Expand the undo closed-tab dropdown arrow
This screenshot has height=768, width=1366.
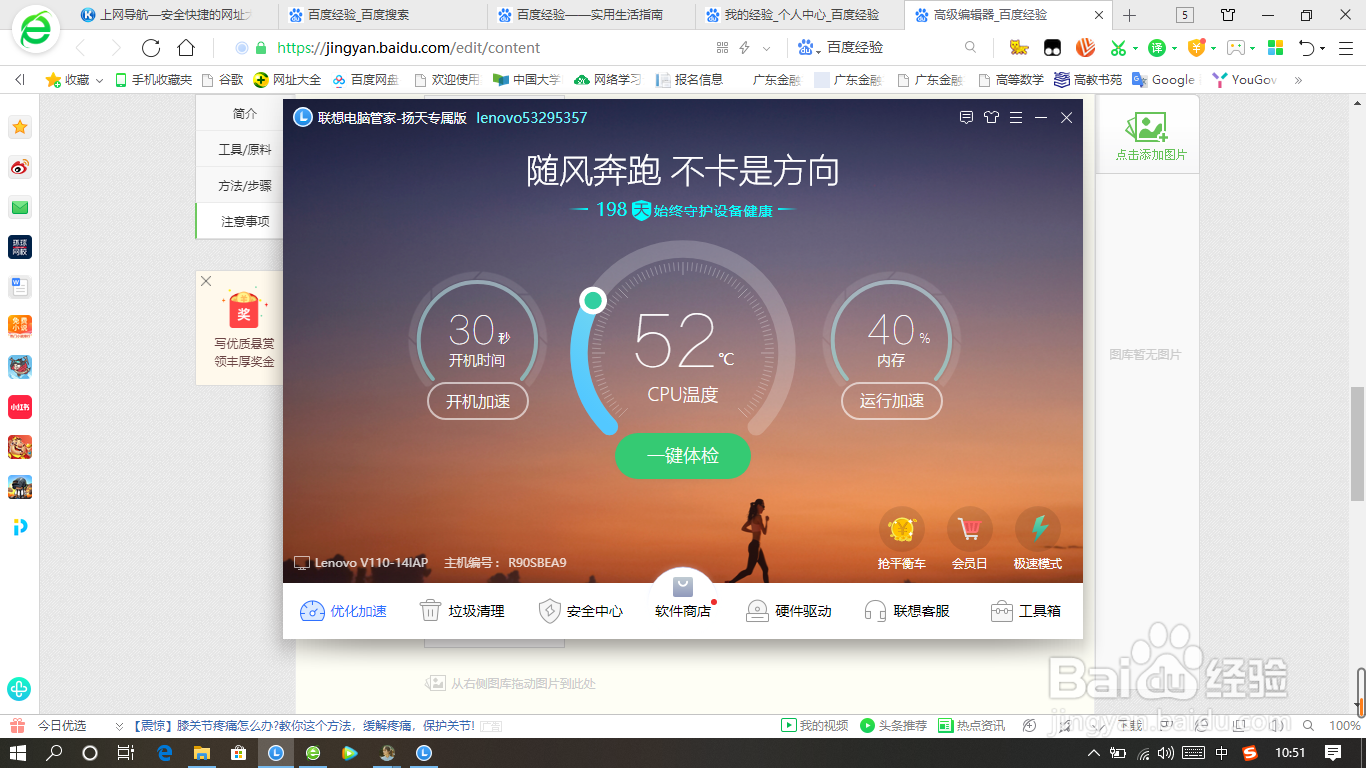tap(1322, 48)
